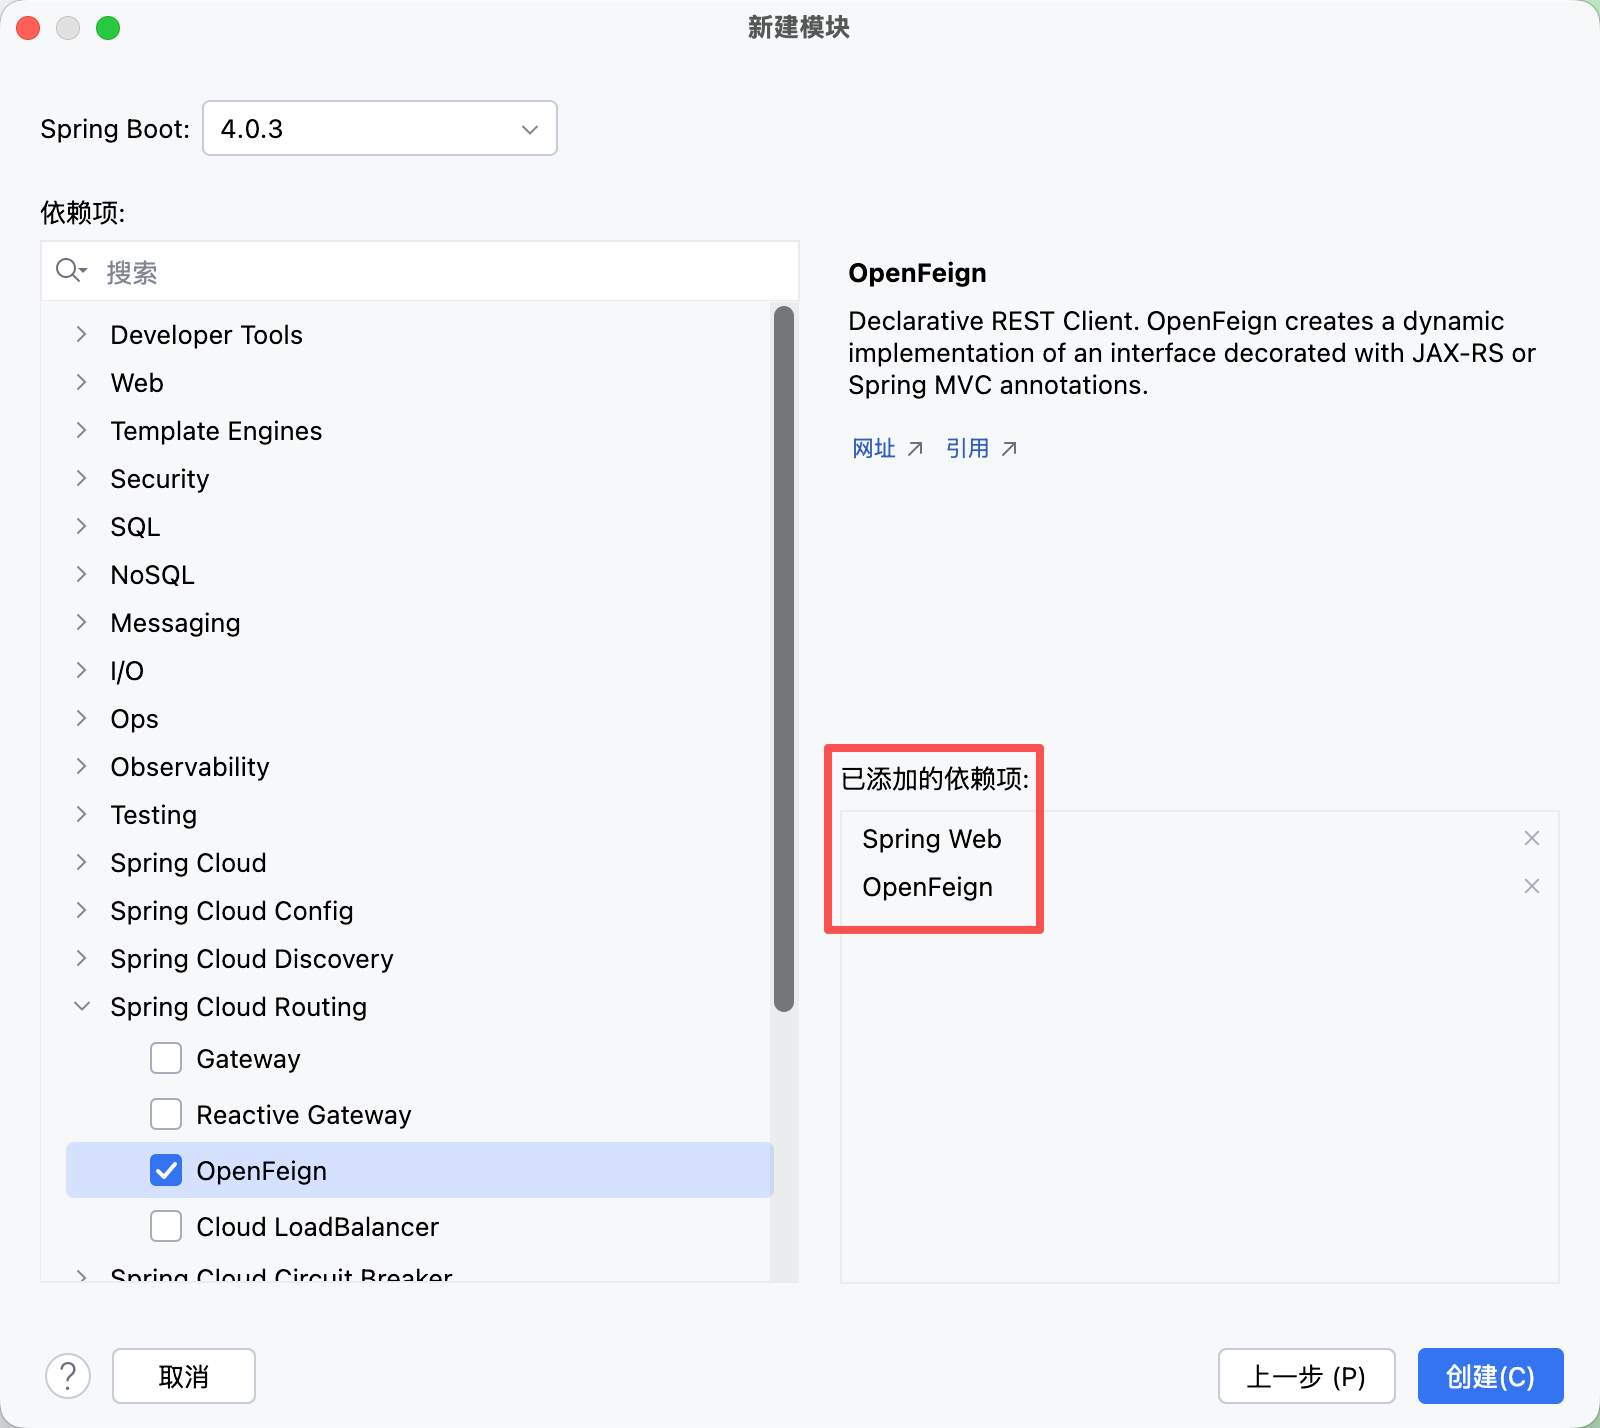Viewport: 1600px width, 1428px height.
Task: Expand the Observability category
Action: click(x=82, y=766)
